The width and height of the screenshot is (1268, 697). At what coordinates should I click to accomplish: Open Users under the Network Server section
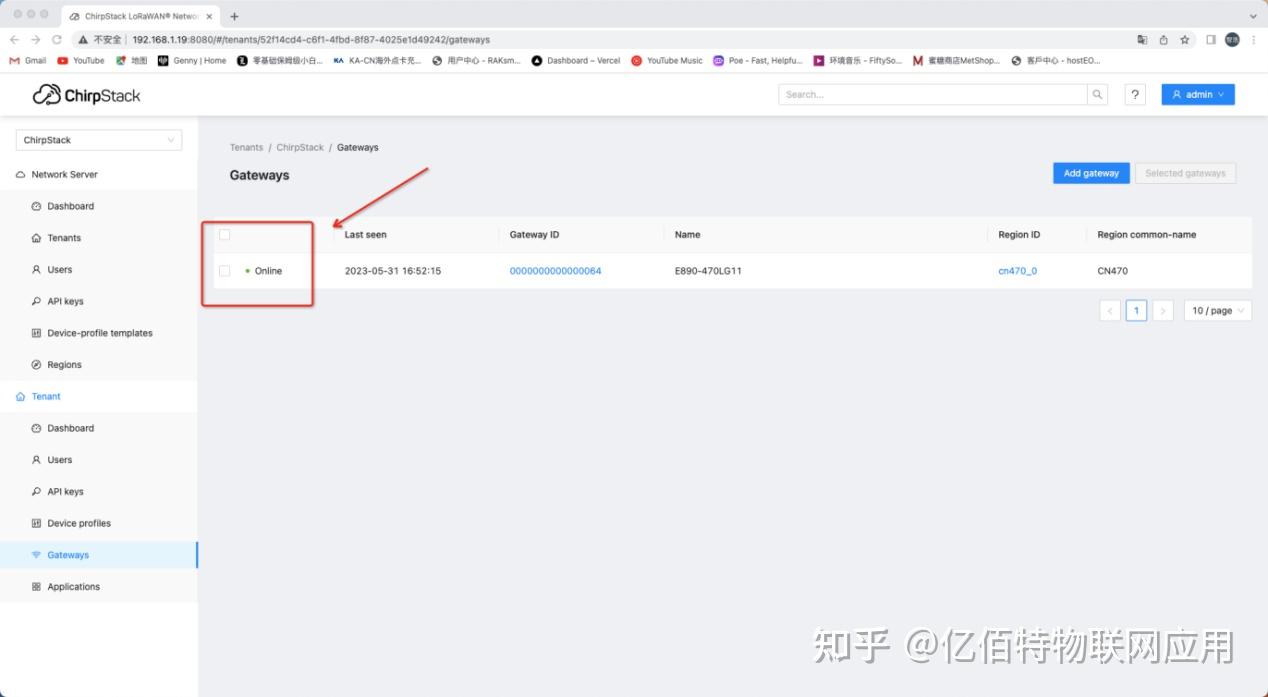[60, 269]
